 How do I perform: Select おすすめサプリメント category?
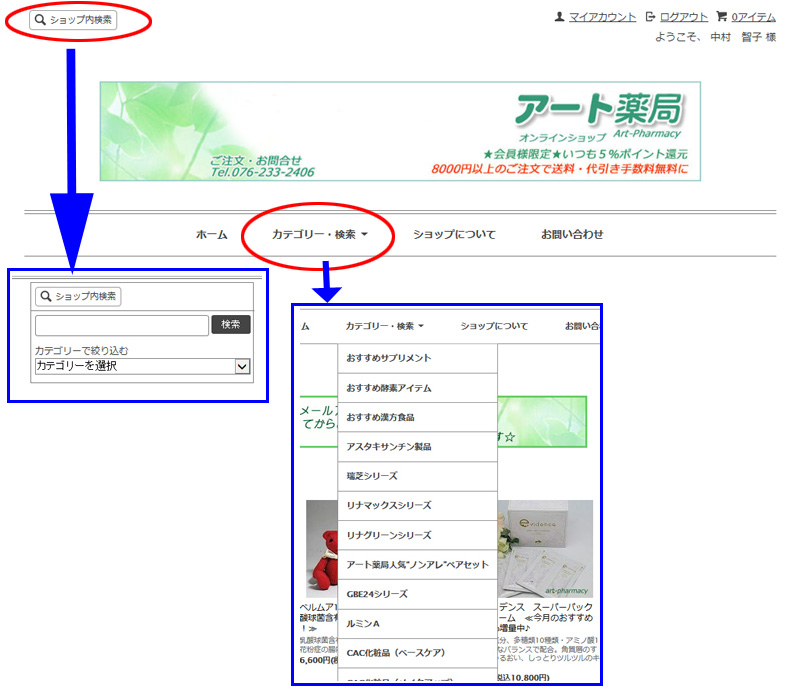pos(417,358)
